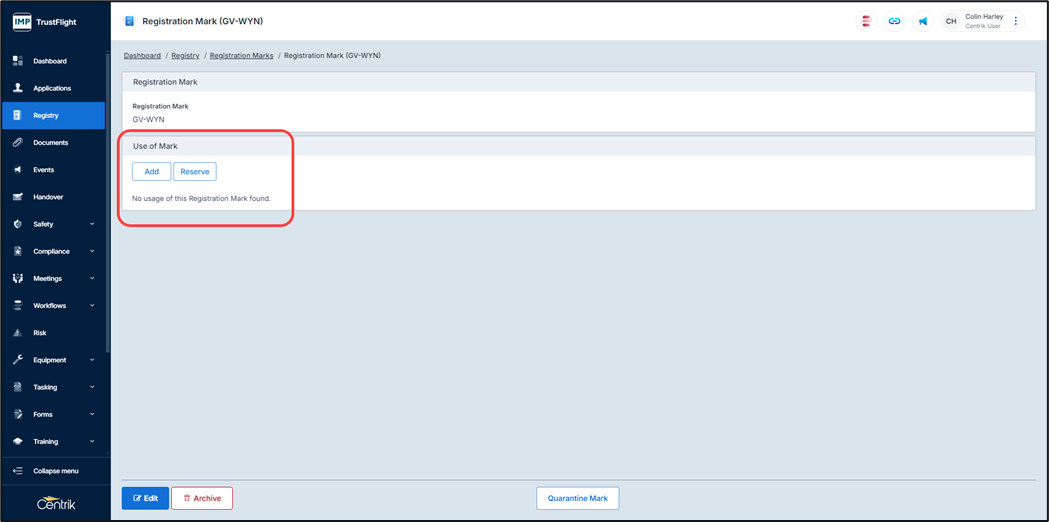Expand the Meetings menu chevron
This screenshot has width=1049, height=522.
(x=92, y=278)
